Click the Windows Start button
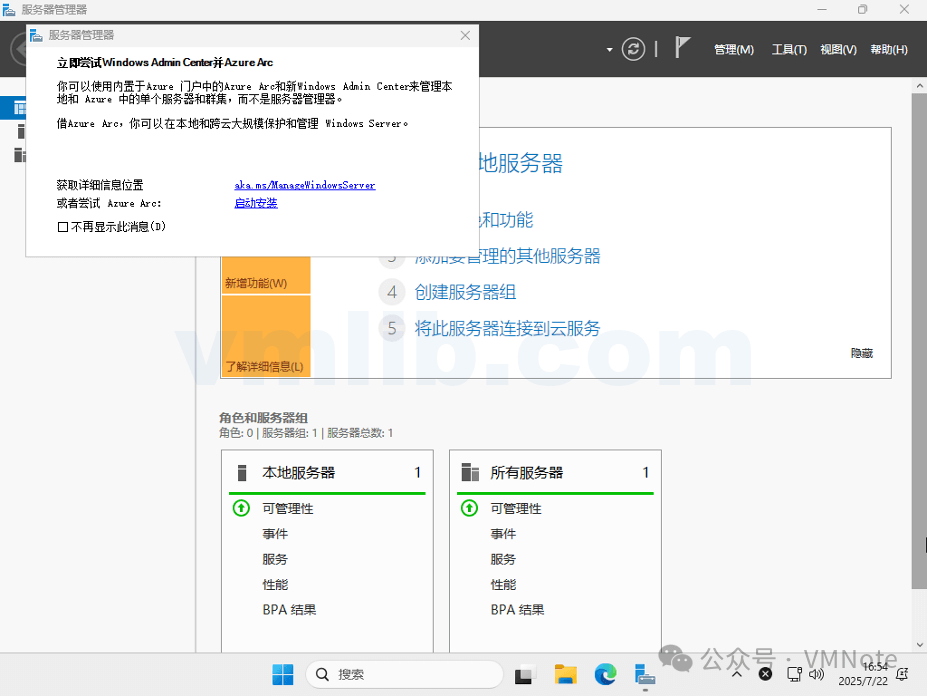Screen dimensions: 927x696 [x=283, y=674]
